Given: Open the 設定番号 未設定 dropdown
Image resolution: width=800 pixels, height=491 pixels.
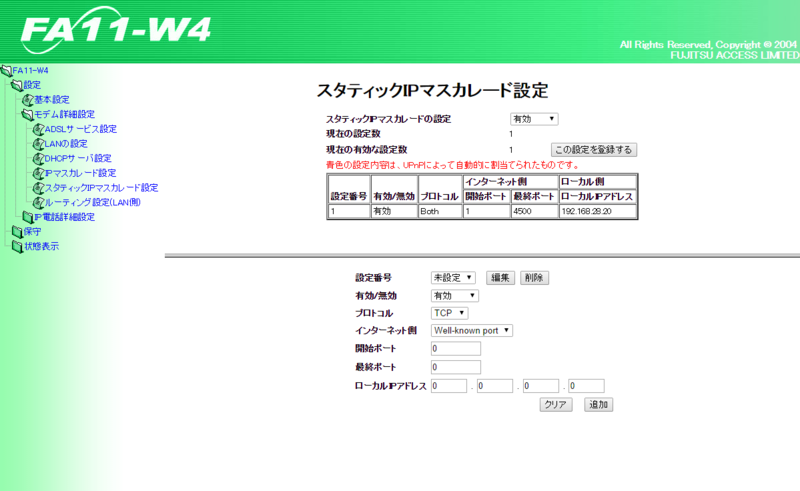Looking at the screenshot, I should pyautogui.click(x=453, y=278).
